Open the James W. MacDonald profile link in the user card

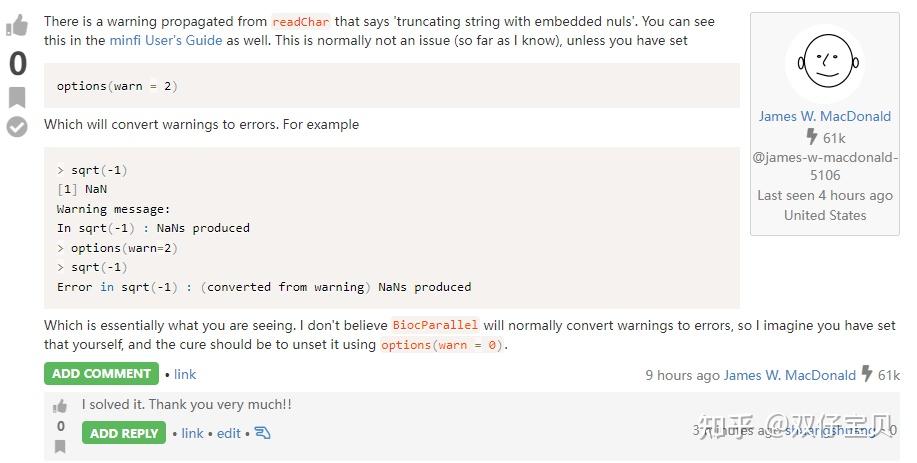coord(824,116)
